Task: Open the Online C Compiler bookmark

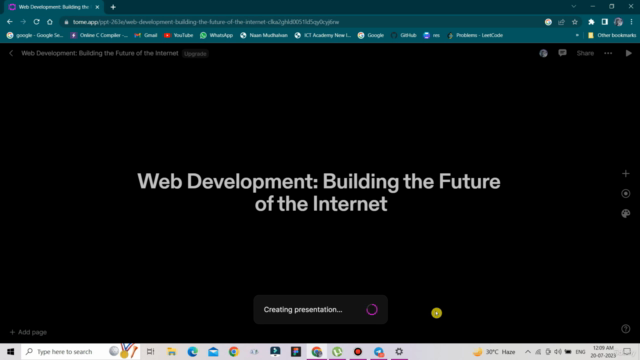Action: (99, 36)
